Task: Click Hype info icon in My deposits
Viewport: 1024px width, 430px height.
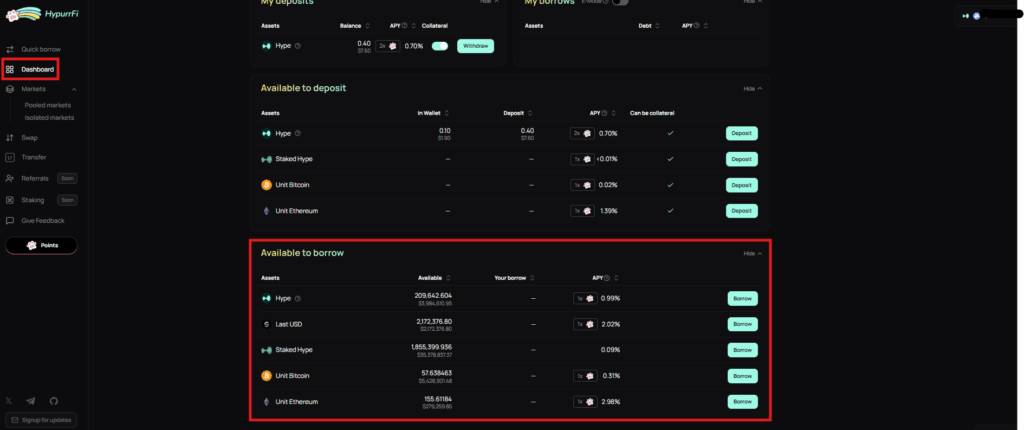Action: point(298,46)
